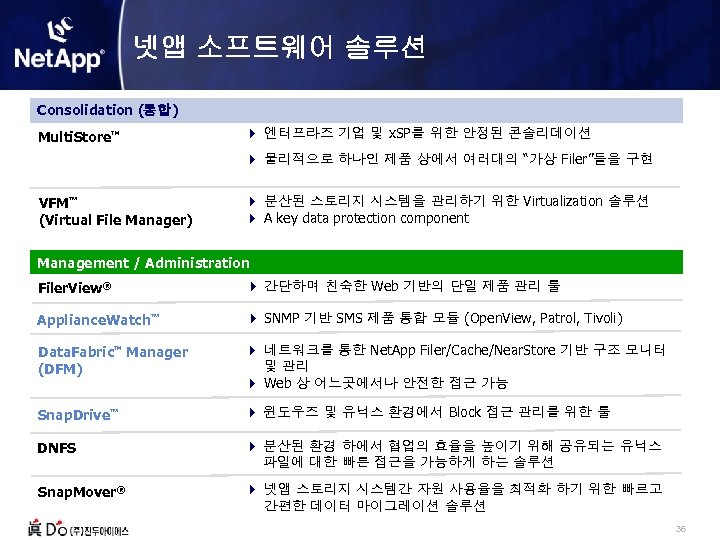Select "Web 상 어느곳에서나 안전한 접근 가능"
Viewport: 720px width, 540px height.
(386, 382)
